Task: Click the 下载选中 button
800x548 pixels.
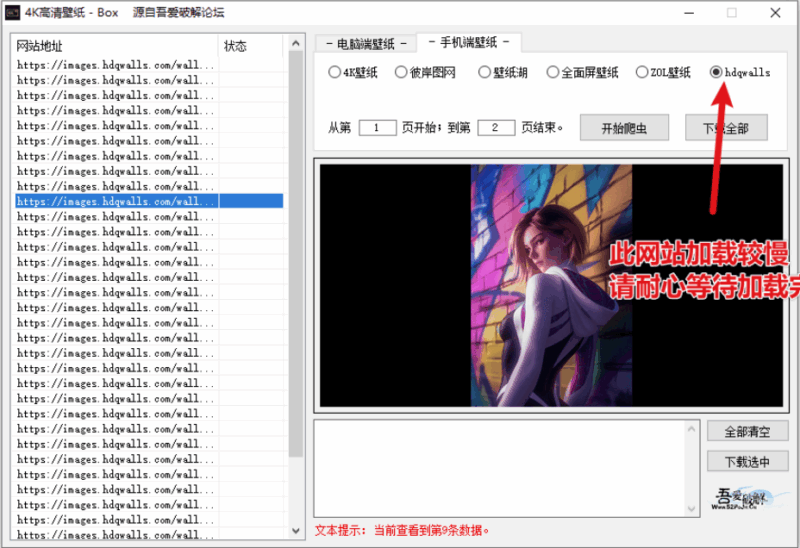Action: [x=747, y=462]
